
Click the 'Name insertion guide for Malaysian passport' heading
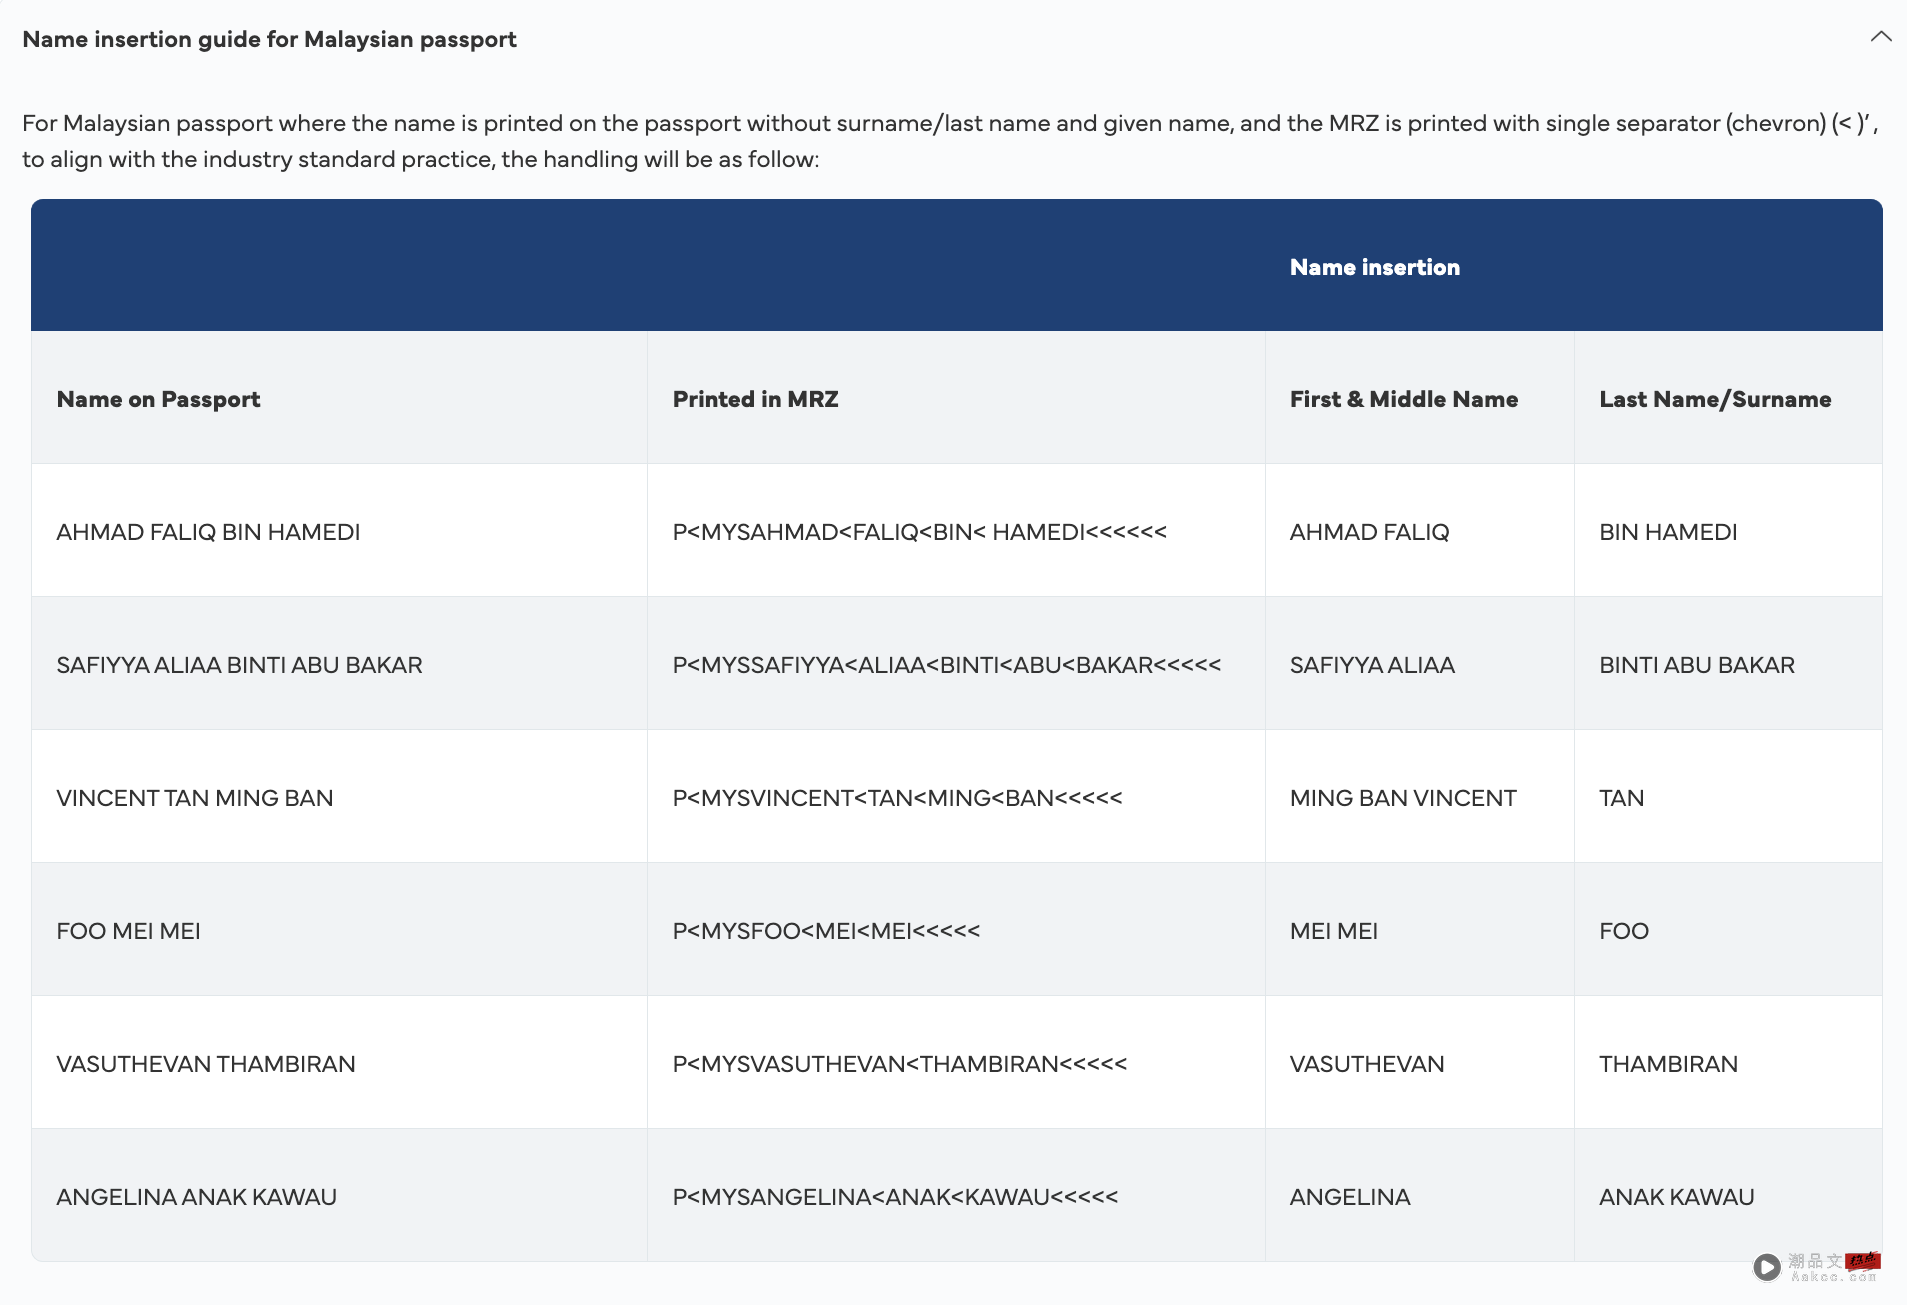269,39
